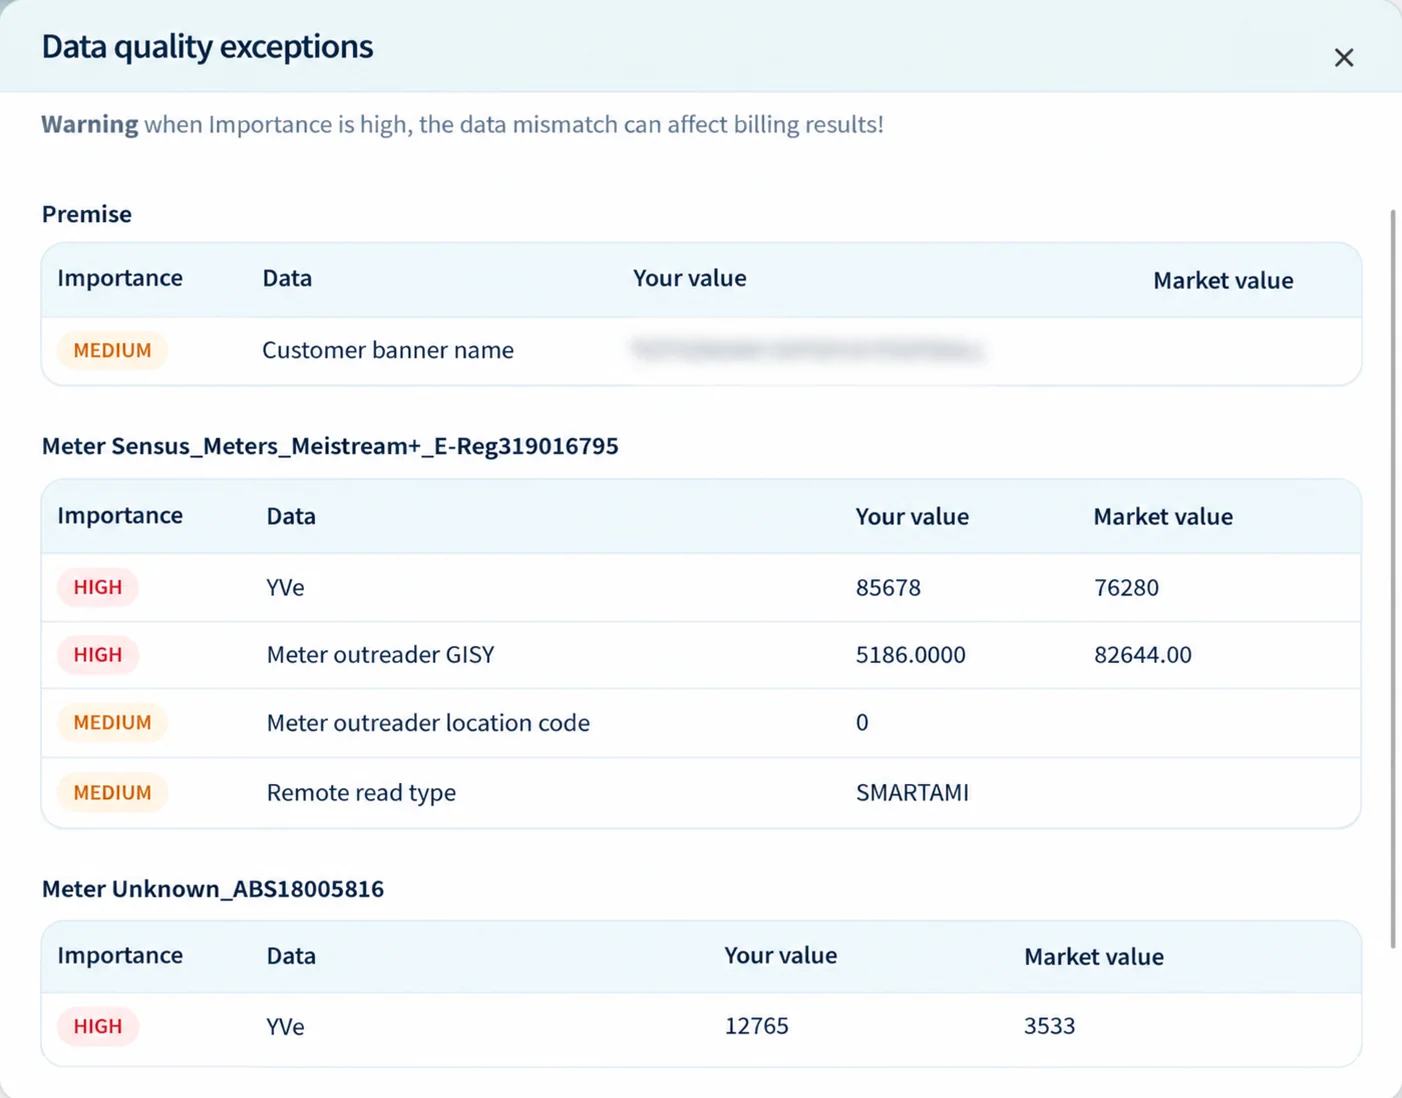This screenshot has width=1402, height=1098.
Task: Select value 12765
Action: (x=757, y=1026)
